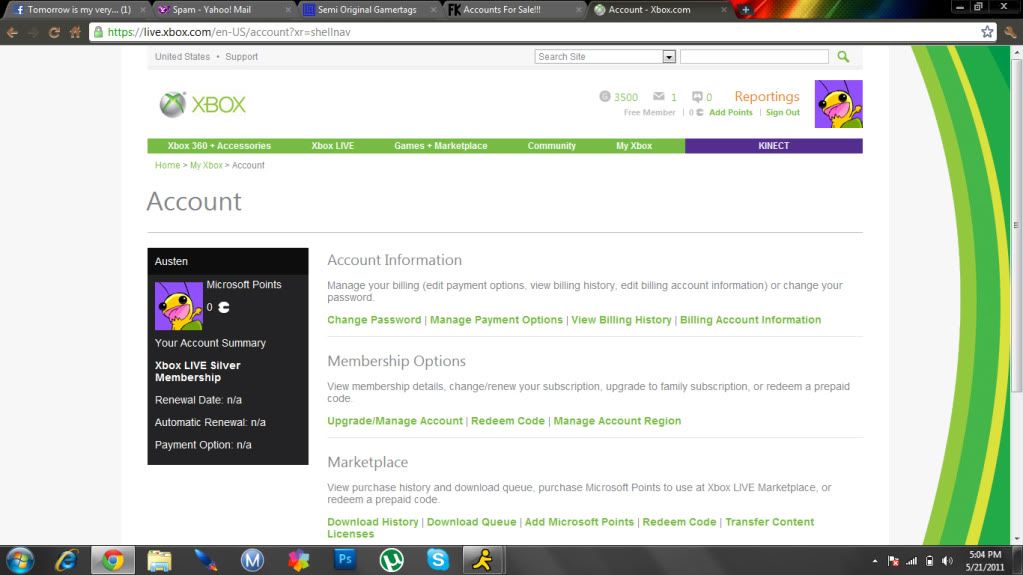This screenshot has width=1023, height=575.
Task: Switch to Google Chrome on the taskbar
Action: coord(112,560)
